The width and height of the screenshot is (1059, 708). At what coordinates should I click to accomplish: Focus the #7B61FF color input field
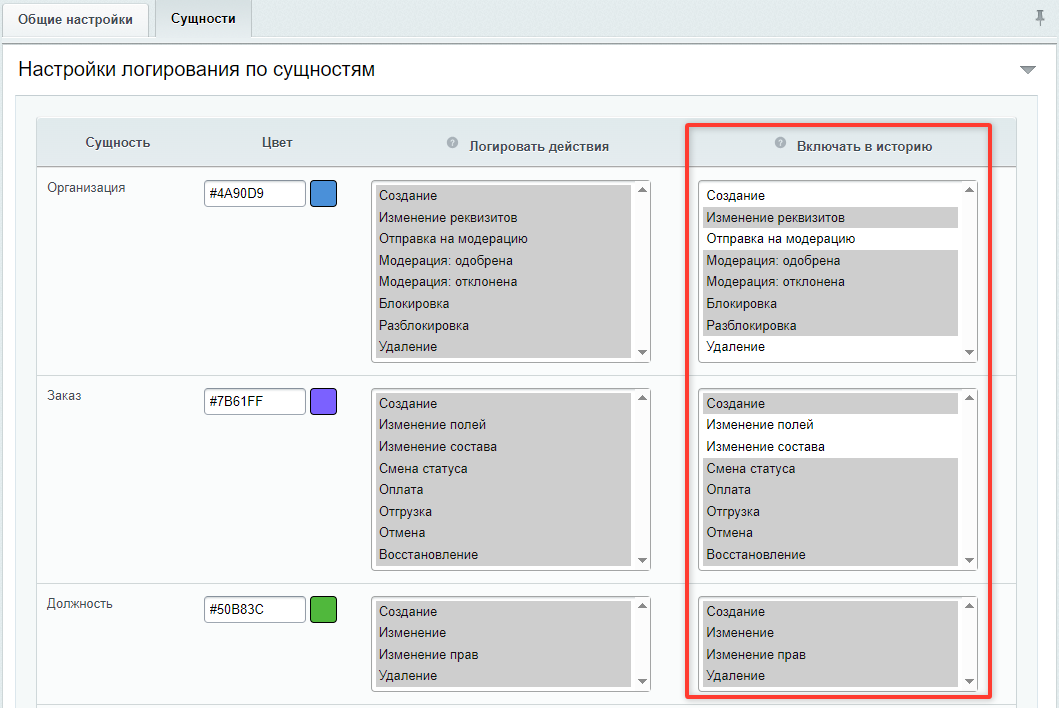coord(255,402)
